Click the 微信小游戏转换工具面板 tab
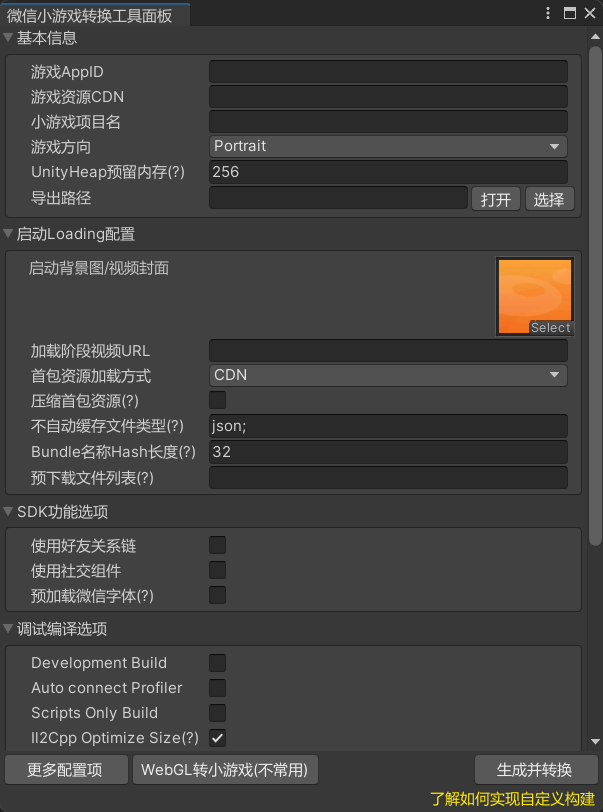Image resolution: width=603 pixels, height=812 pixels. (x=90, y=14)
